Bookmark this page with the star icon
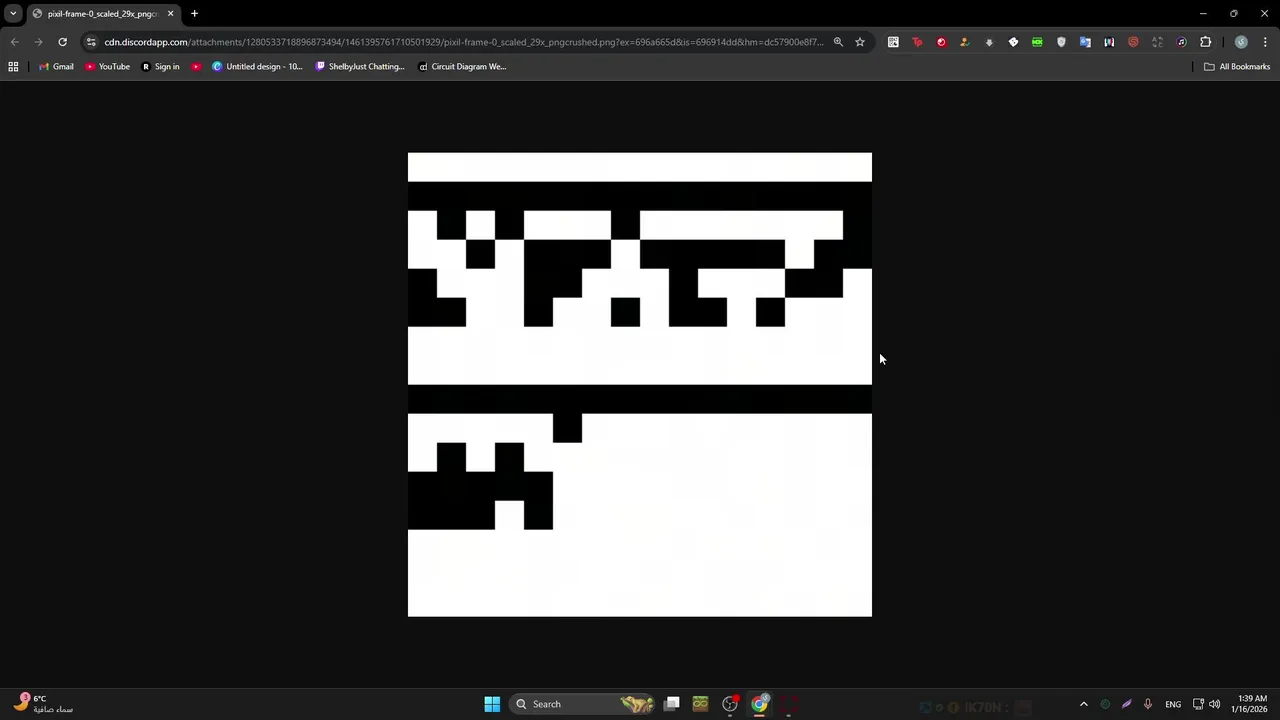This screenshot has height=720, width=1280. tap(859, 42)
